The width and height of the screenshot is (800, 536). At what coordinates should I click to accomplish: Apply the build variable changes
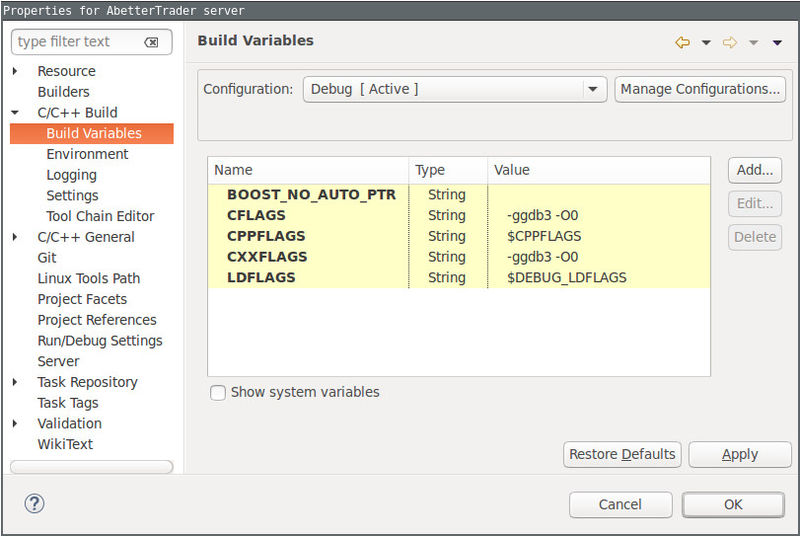pyautogui.click(x=740, y=454)
